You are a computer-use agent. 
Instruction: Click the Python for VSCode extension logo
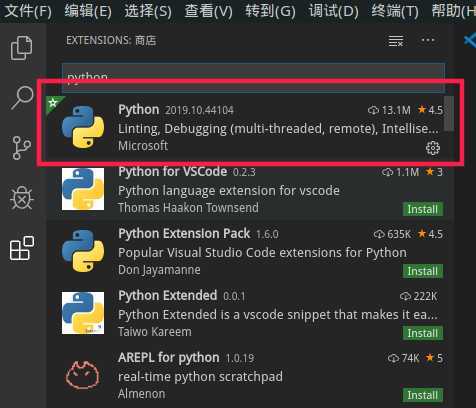tap(83, 189)
